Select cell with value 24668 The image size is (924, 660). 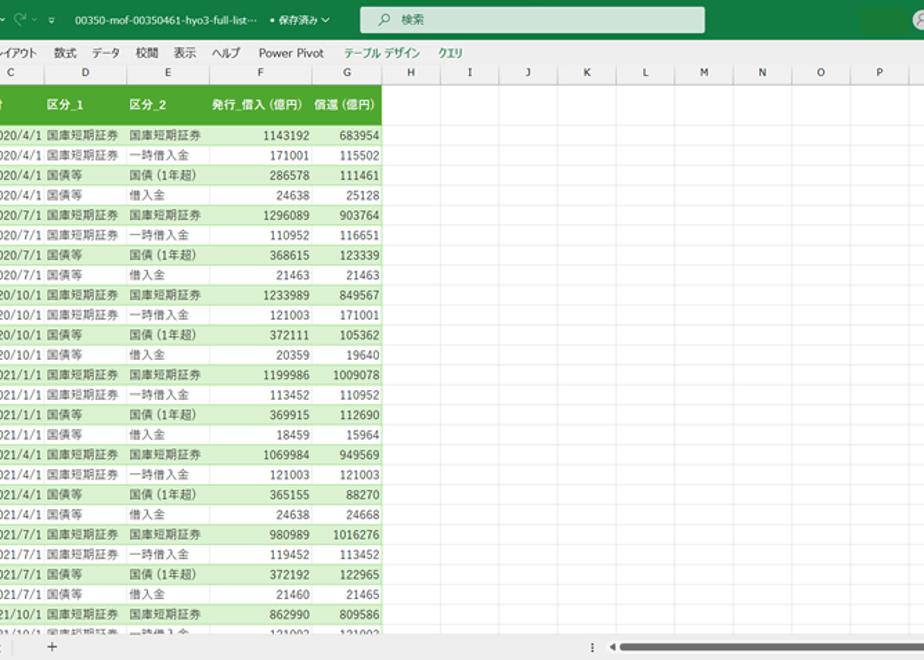pos(347,515)
